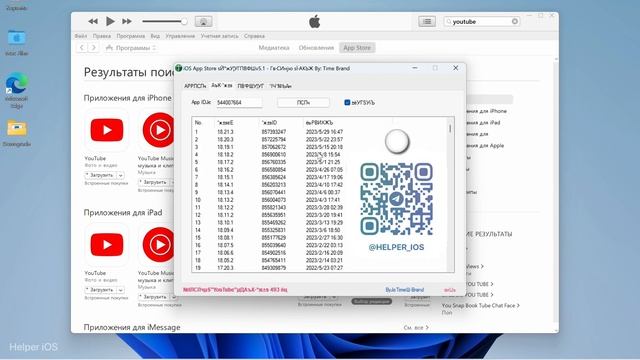Select the row for version 18.10.1

click(x=269, y=222)
